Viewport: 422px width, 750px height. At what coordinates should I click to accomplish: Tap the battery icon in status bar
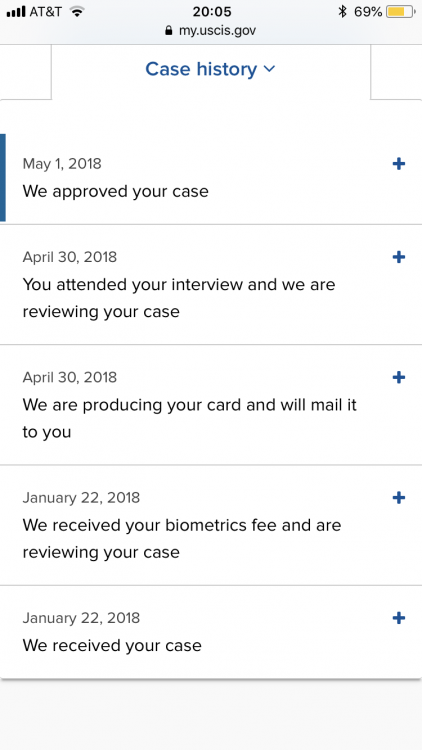coord(400,11)
